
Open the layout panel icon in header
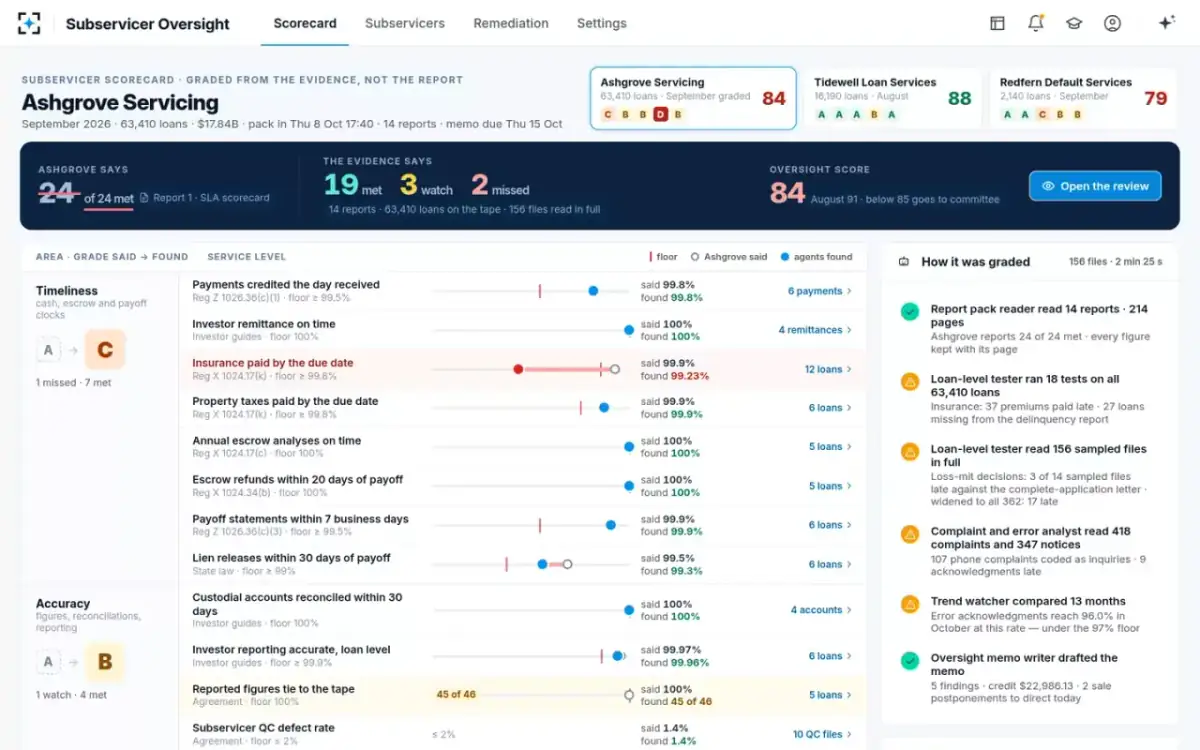tap(997, 23)
